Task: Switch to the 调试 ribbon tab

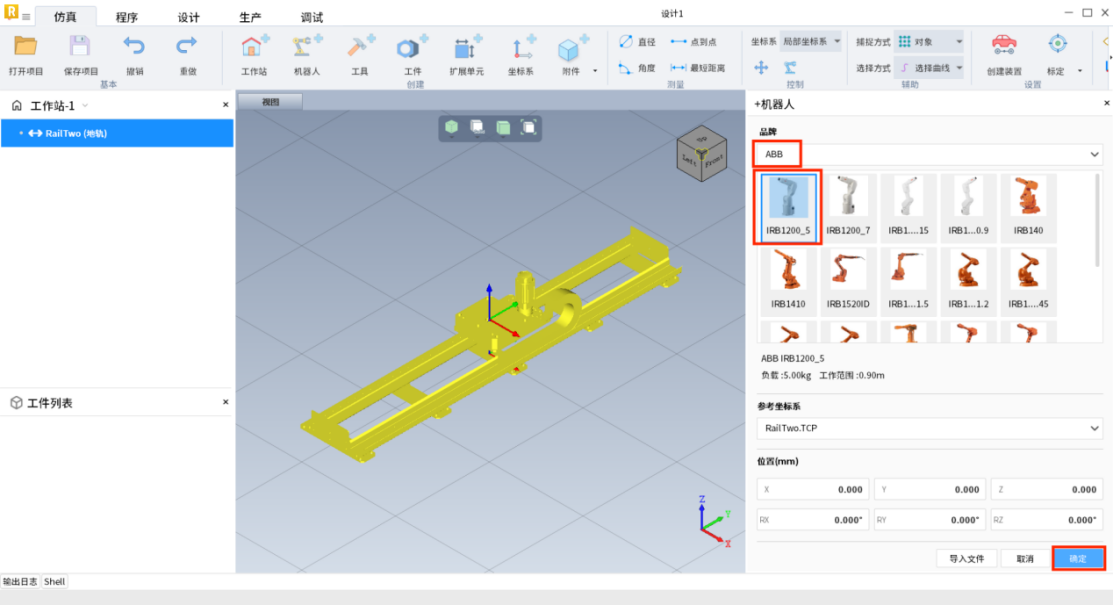Action: [312, 17]
